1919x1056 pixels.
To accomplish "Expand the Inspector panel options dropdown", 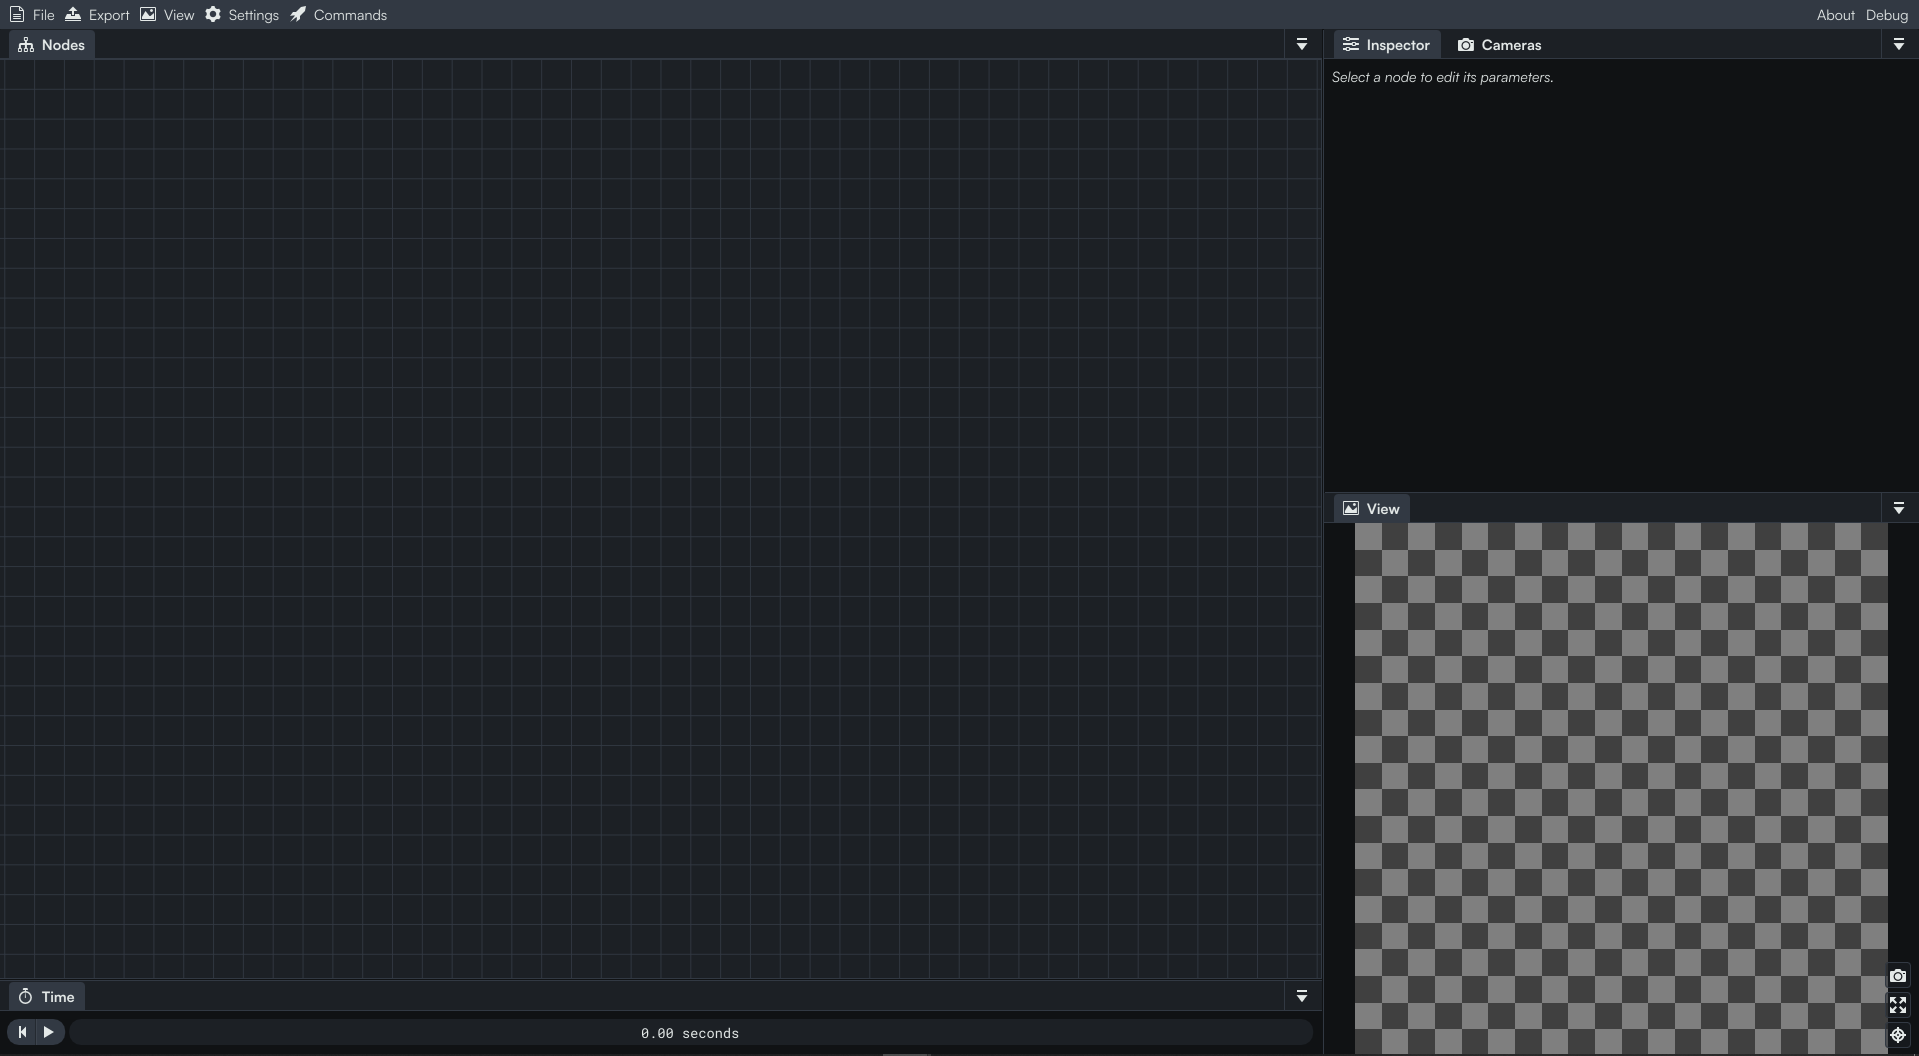I will (1898, 45).
